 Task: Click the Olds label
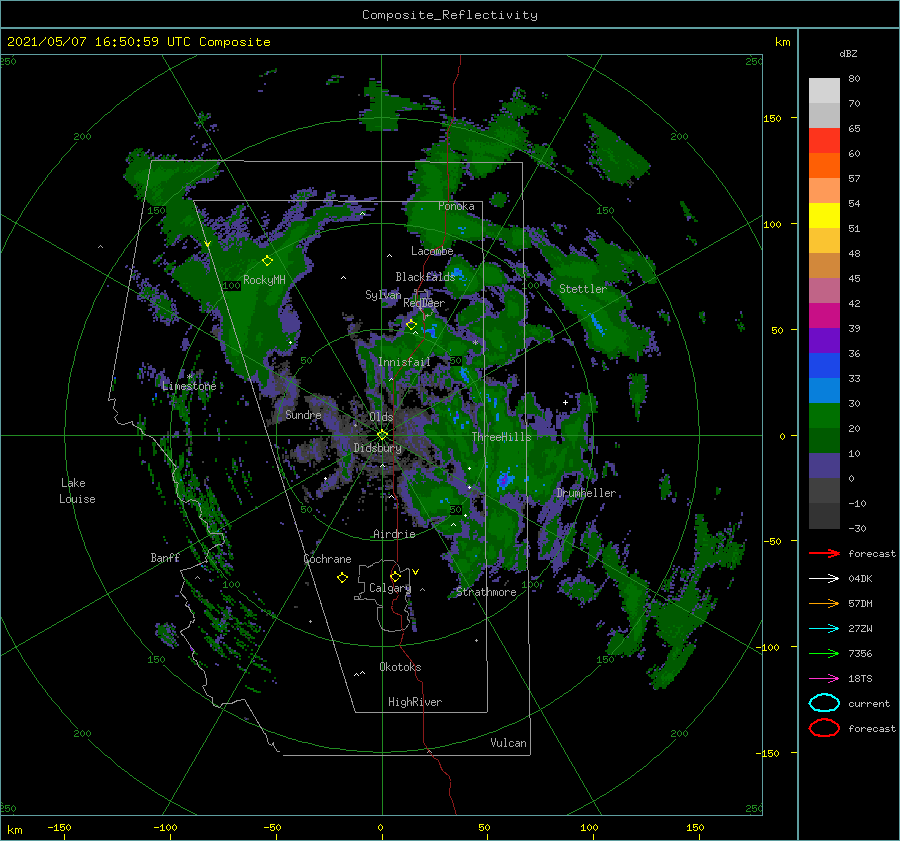[x=381, y=417]
